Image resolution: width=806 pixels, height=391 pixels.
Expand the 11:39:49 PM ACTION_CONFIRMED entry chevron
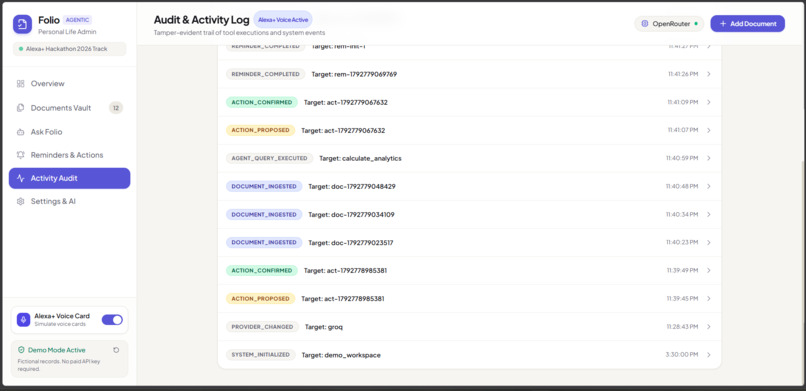tap(709, 270)
